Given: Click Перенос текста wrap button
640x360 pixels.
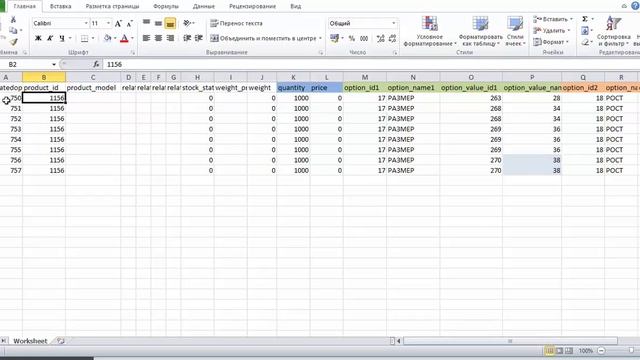Looking at the screenshot, I should pyautogui.click(x=236, y=23).
